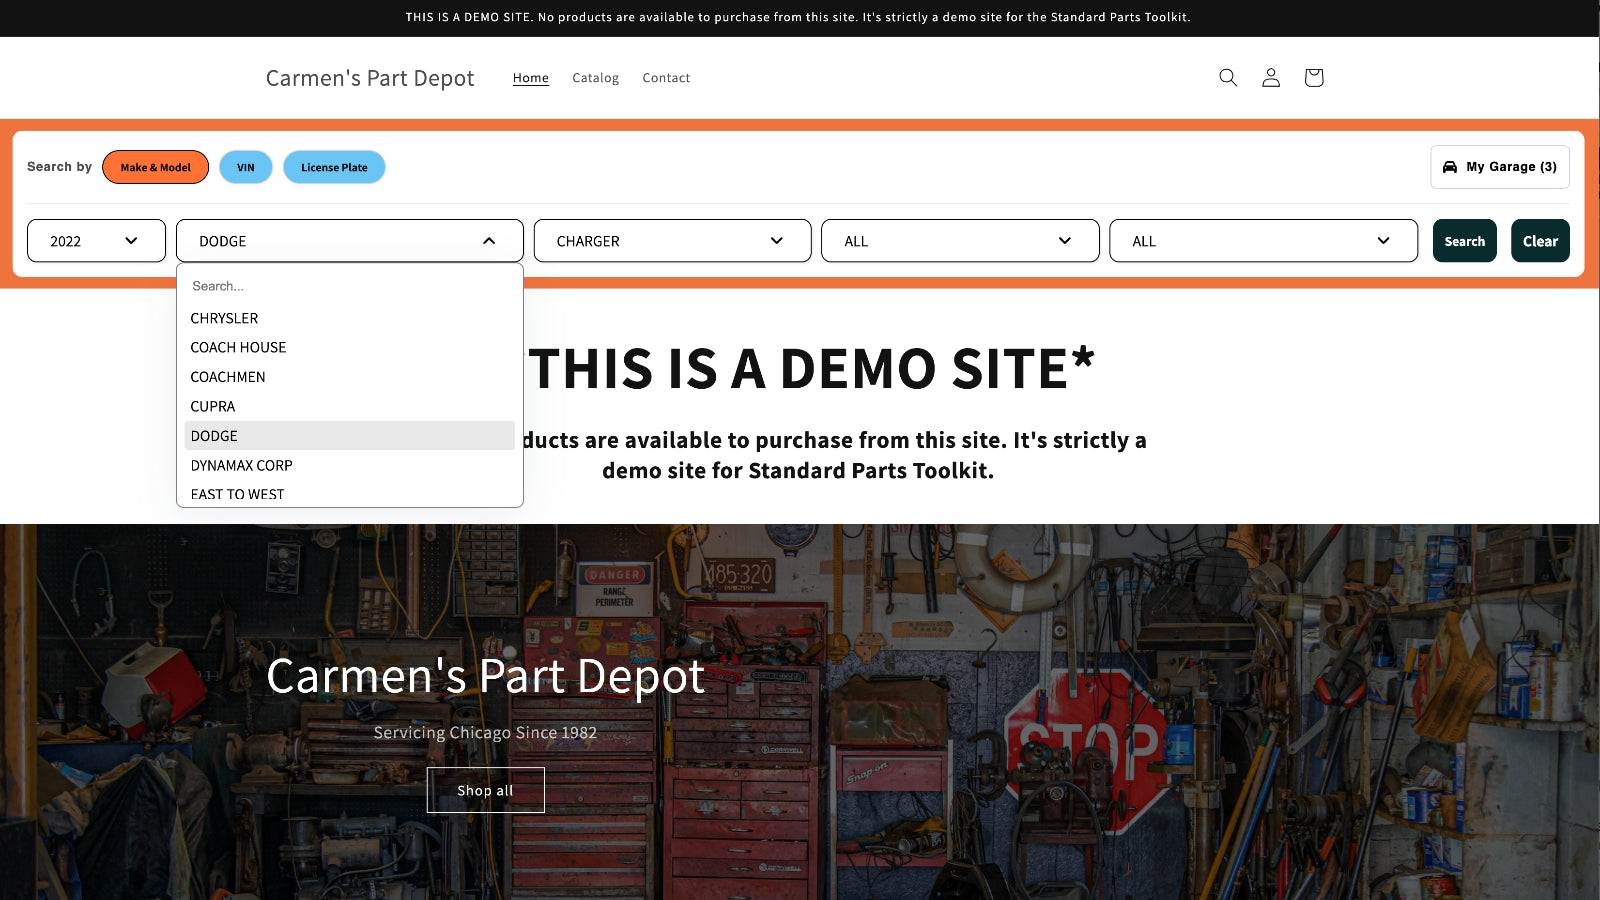Viewport: 1600px width, 900px height.
Task: Click the Carmen's Part Depot header logo
Action: (x=370, y=78)
